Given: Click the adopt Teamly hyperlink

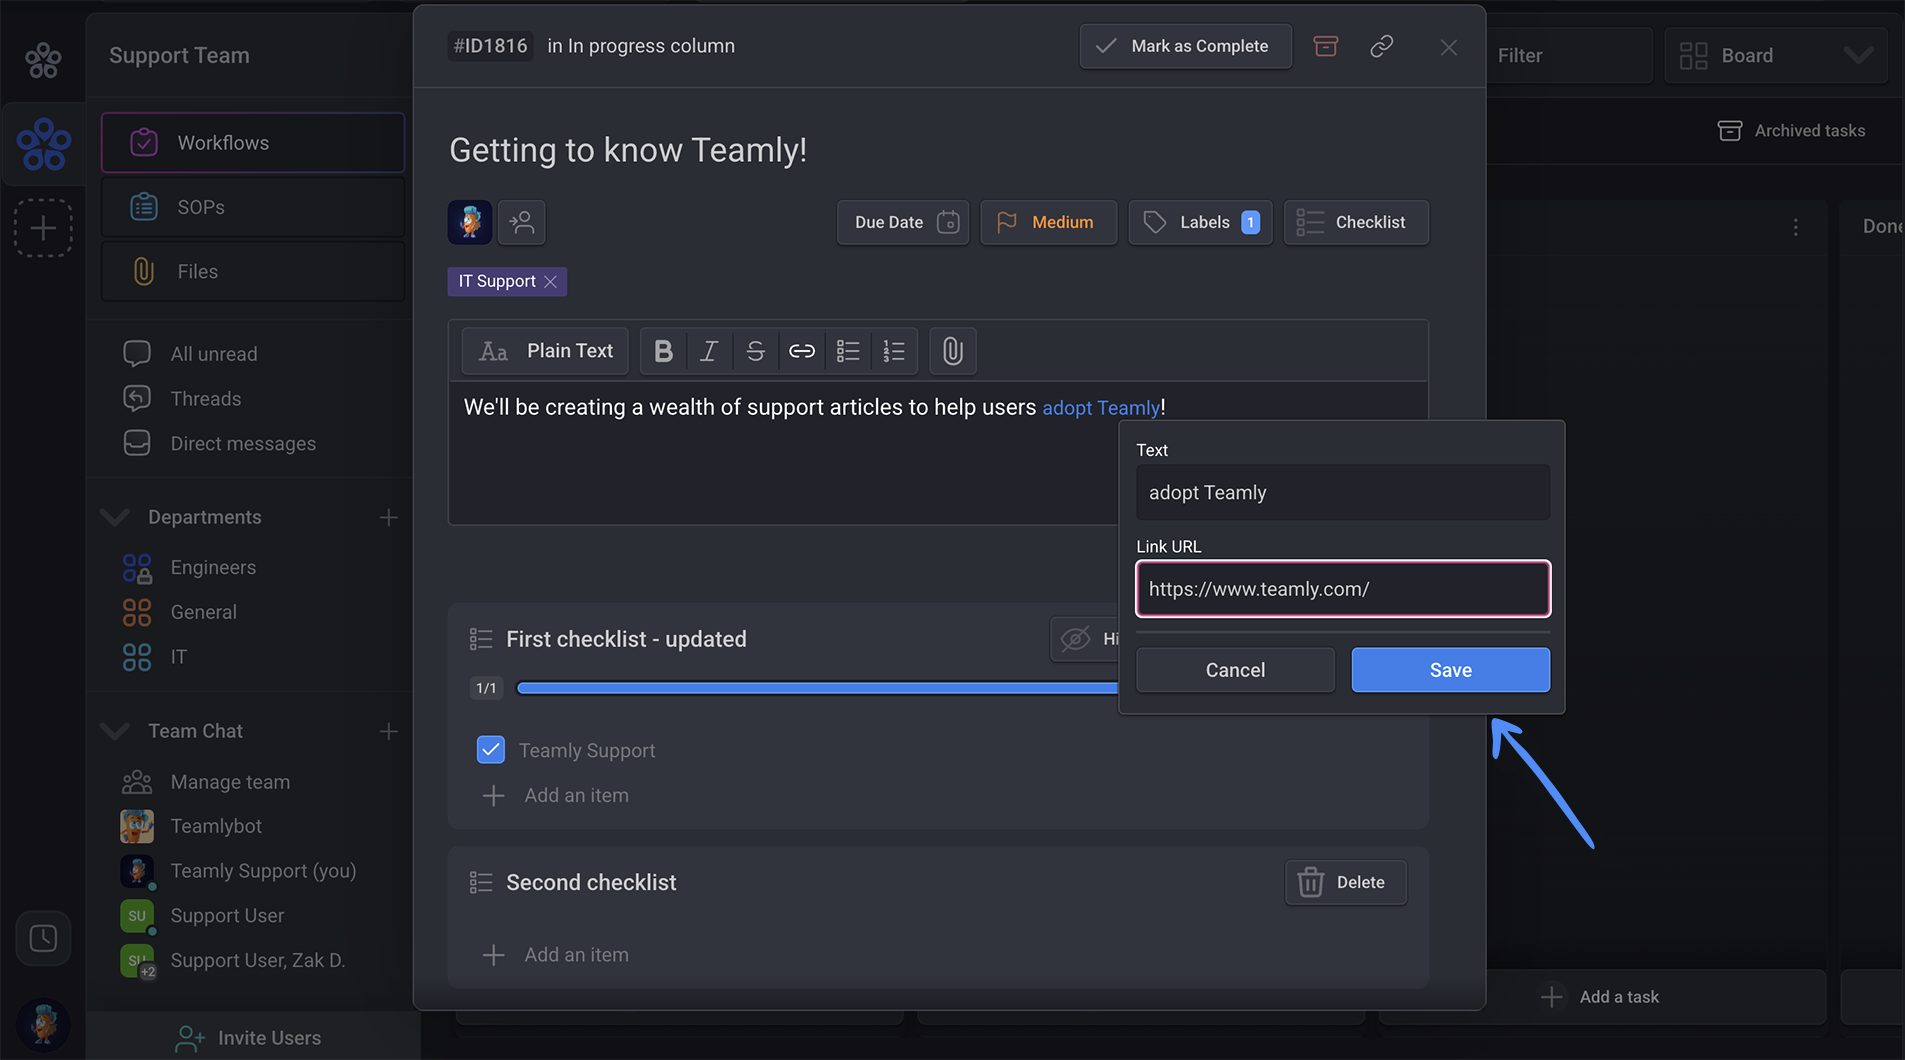Looking at the screenshot, I should pos(1101,408).
